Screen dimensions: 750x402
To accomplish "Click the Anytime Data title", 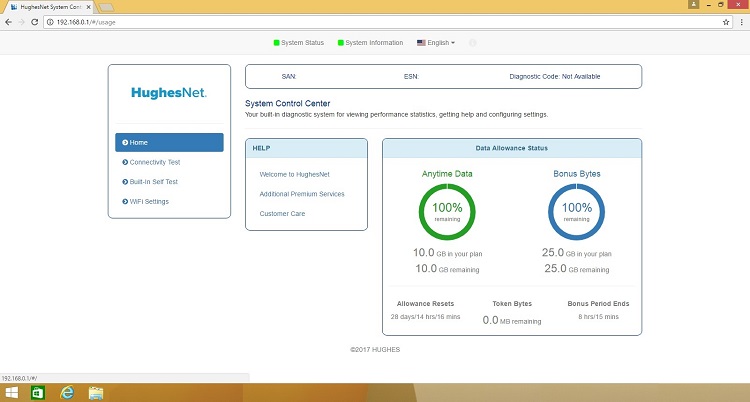I will (x=447, y=174).
